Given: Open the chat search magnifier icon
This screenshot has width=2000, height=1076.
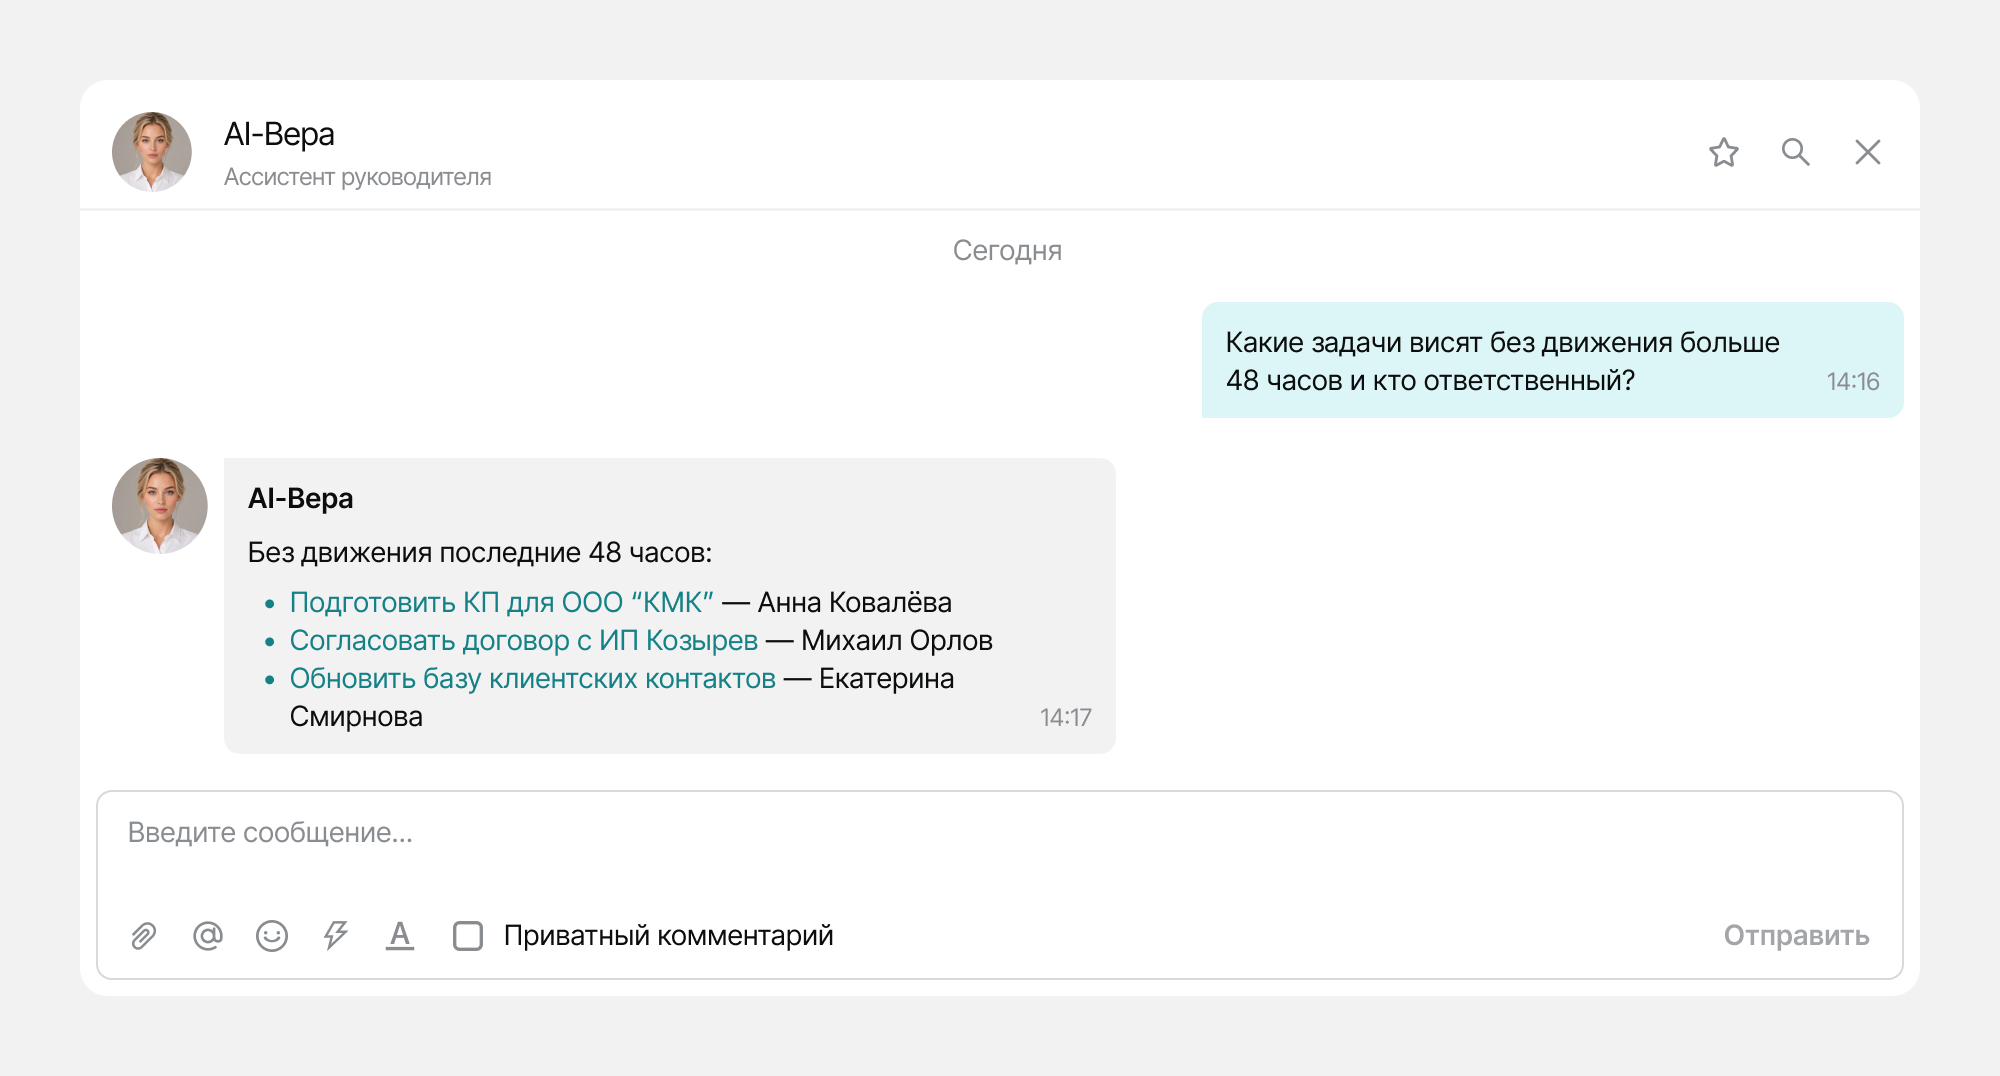Looking at the screenshot, I should 1796,152.
